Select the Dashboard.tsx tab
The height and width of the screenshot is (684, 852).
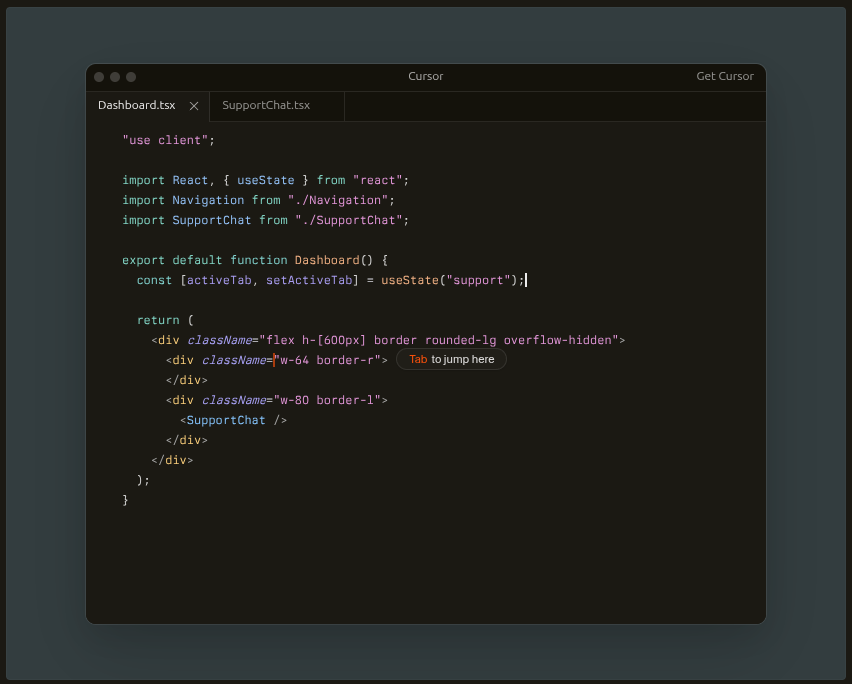tap(137, 106)
